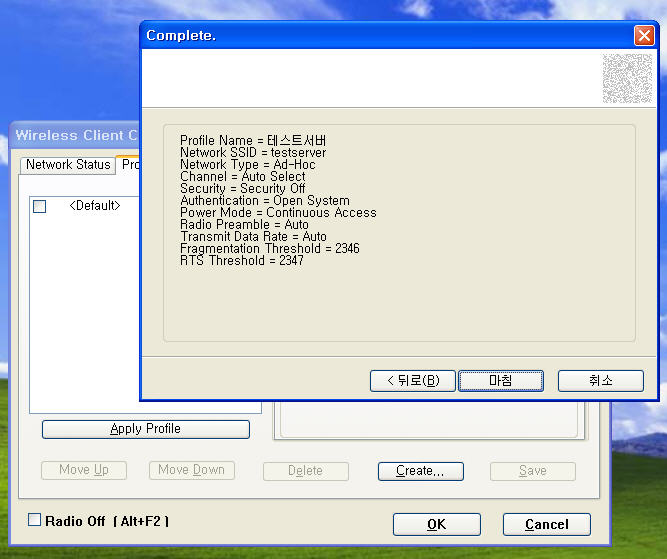Select the <Default> profile entry

95,206
